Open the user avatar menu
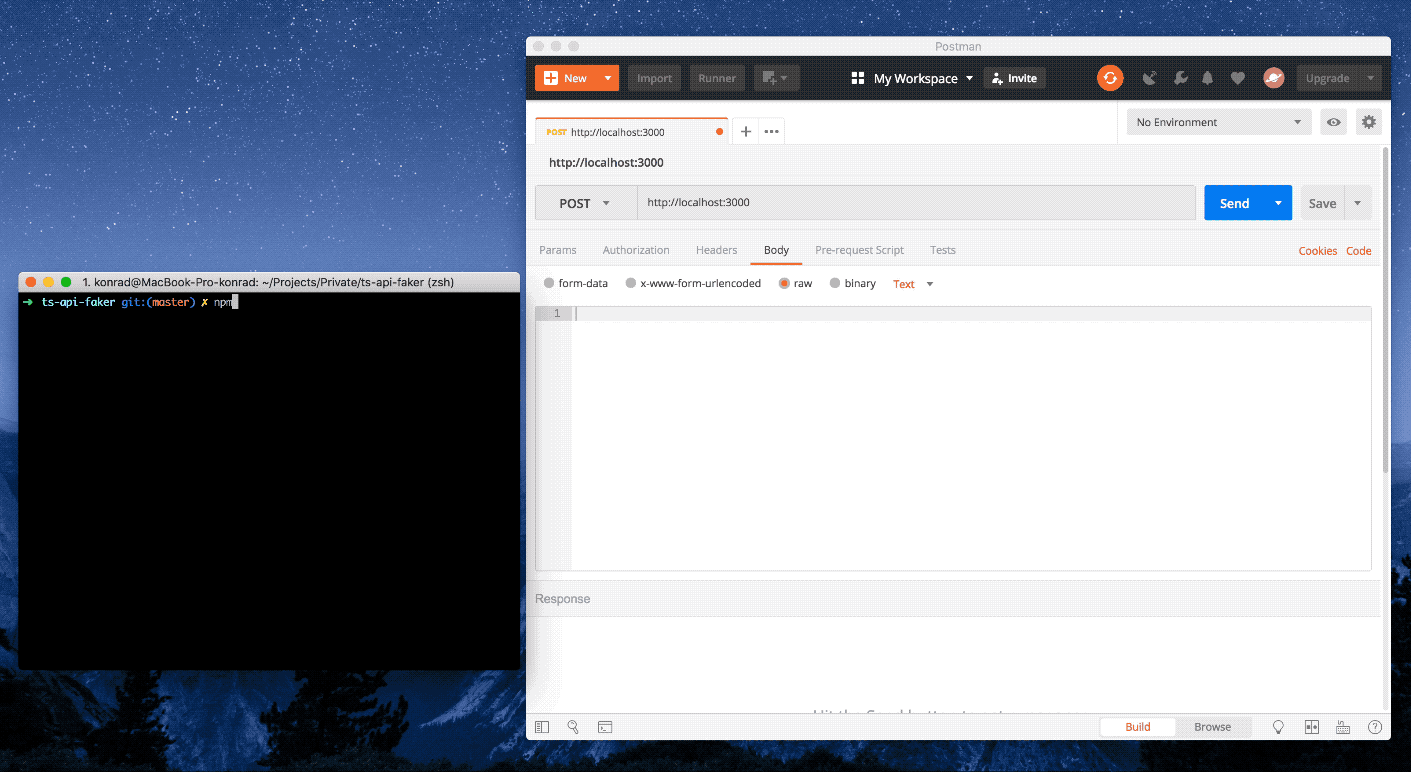Image resolution: width=1411 pixels, height=772 pixels. click(x=1273, y=78)
